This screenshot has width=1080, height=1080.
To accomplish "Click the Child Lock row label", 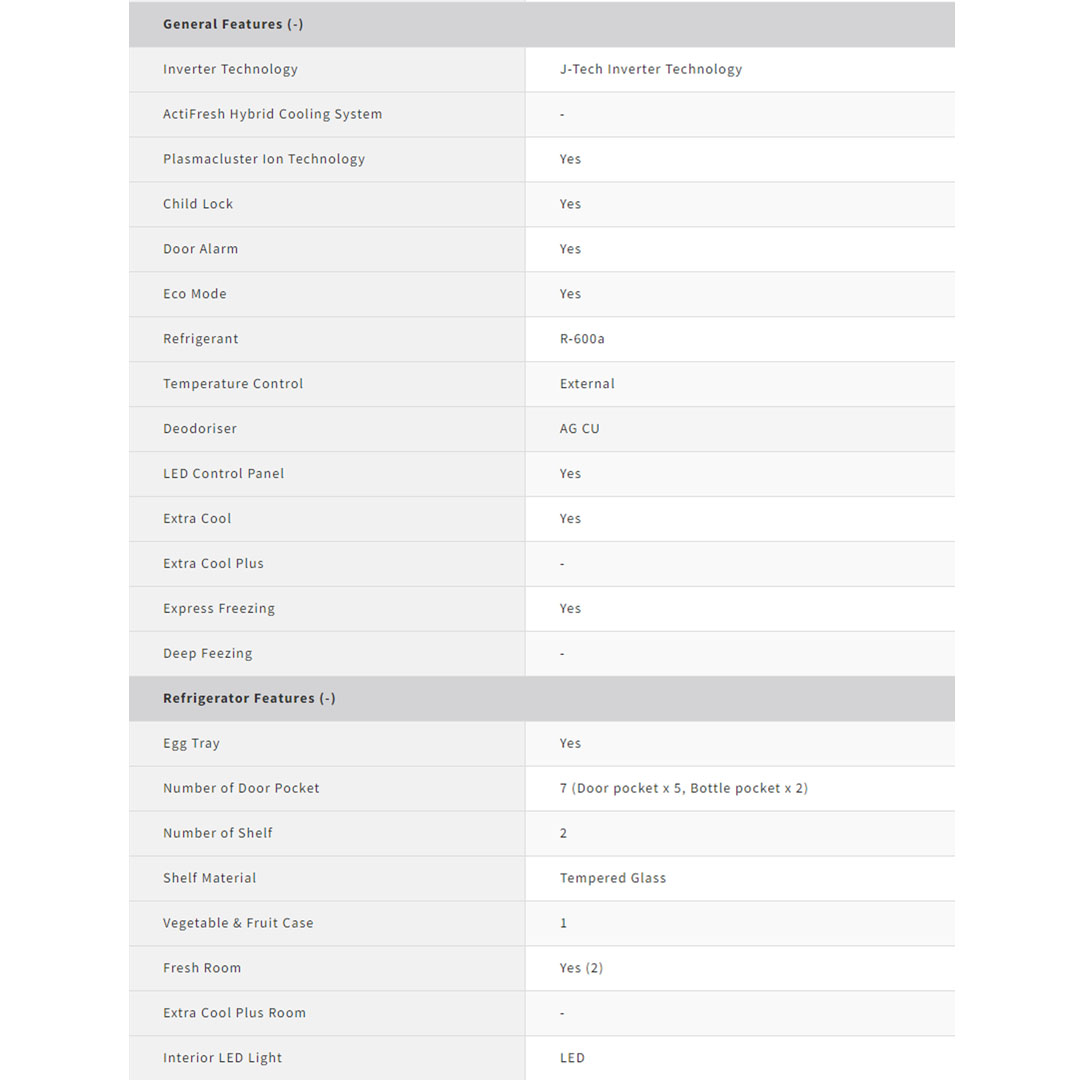I will pos(198,204).
